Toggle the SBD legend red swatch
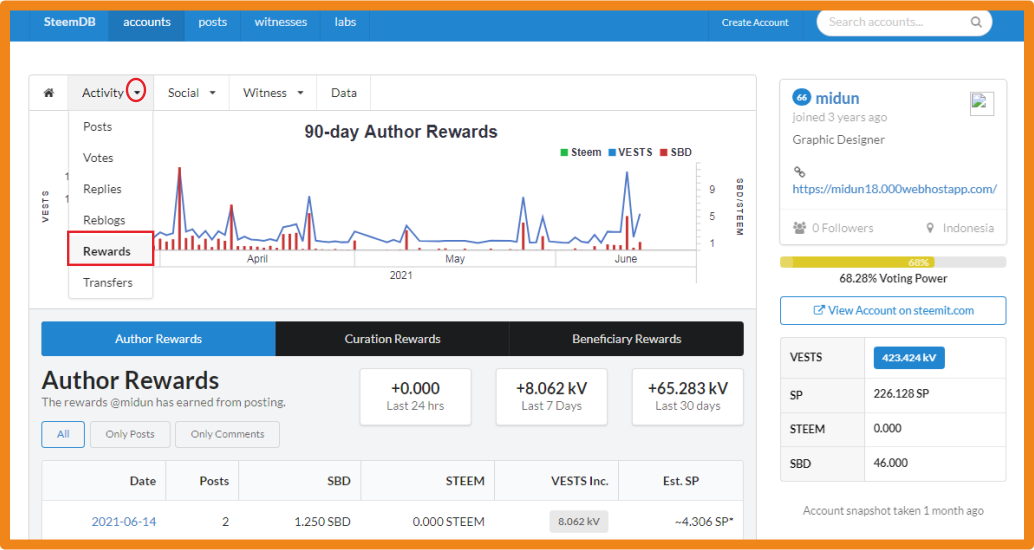This screenshot has height=550, width=1034. coord(663,152)
